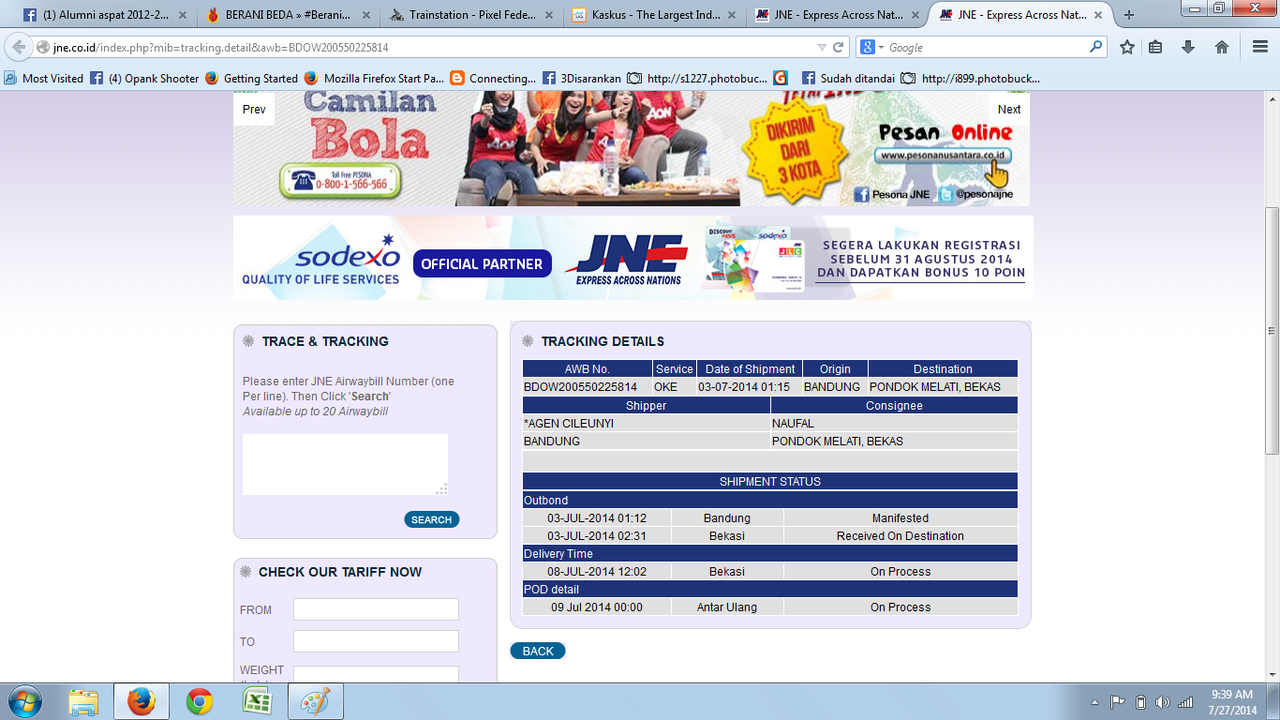Image resolution: width=1280 pixels, height=720 pixels.
Task: Click the network signal tray icon
Action: [x=1185, y=702]
